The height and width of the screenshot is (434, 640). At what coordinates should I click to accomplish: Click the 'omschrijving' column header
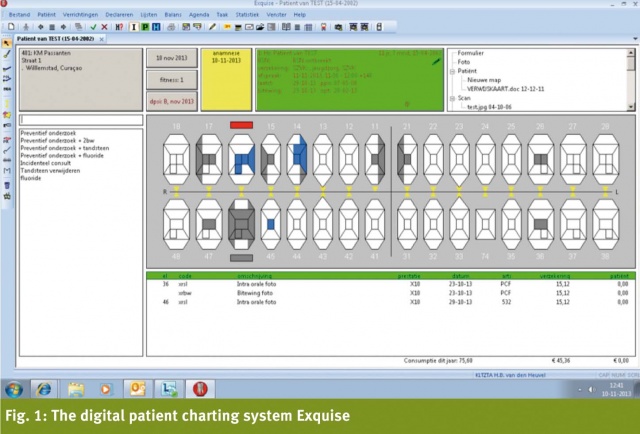coord(254,276)
